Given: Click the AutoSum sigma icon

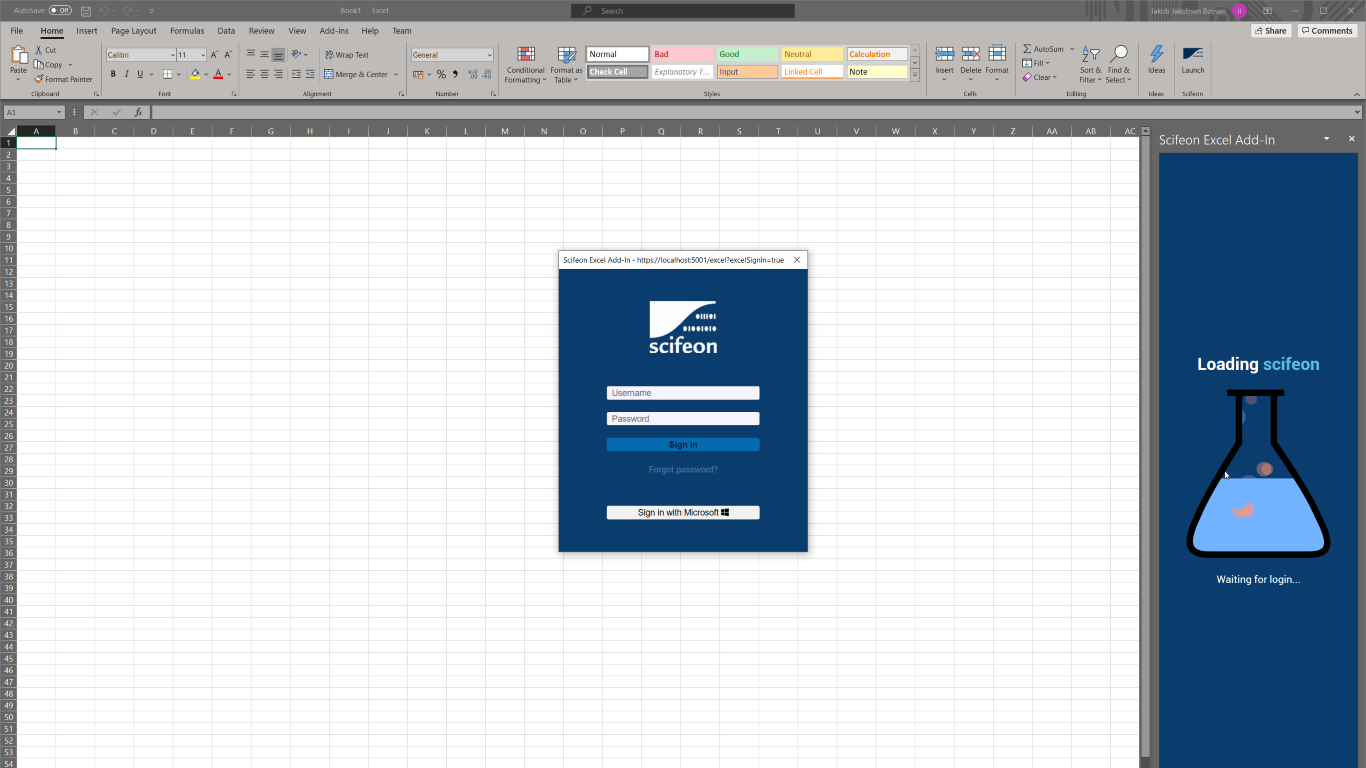Looking at the screenshot, I should [1027, 49].
